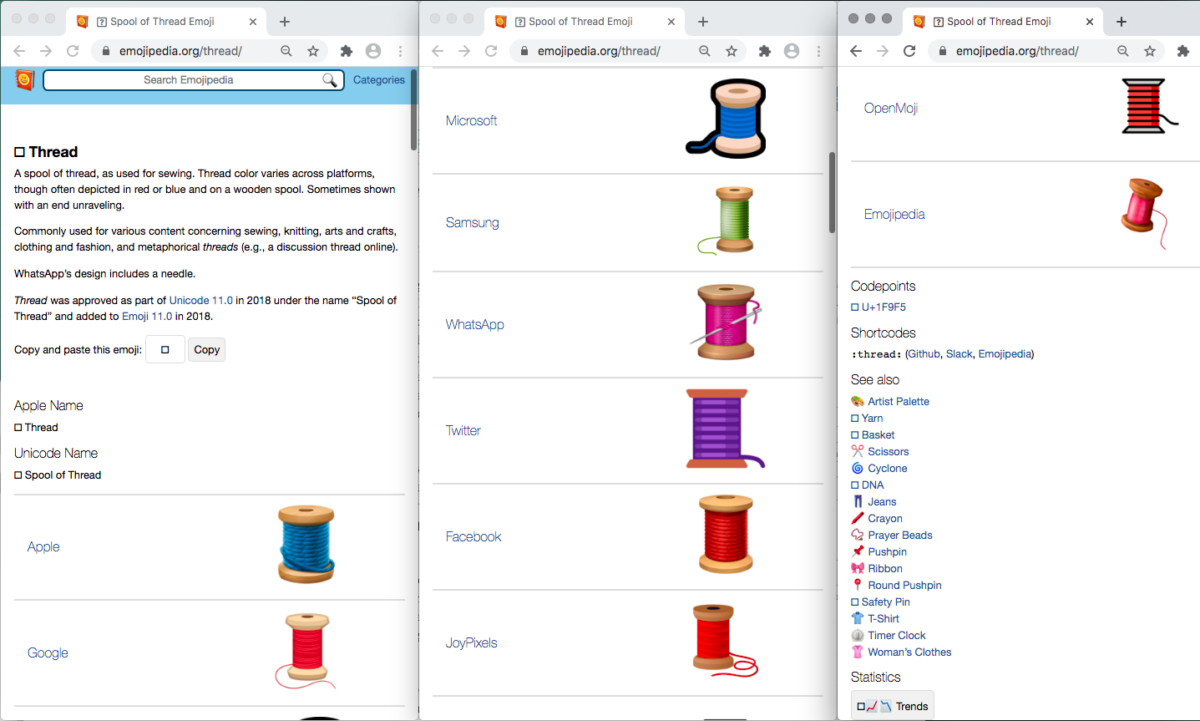Image resolution: width=1200 pixels, height=721 pixels.
Task: Click the magnifier icon inside the Emojipedia search box
Action: [329, 80]
